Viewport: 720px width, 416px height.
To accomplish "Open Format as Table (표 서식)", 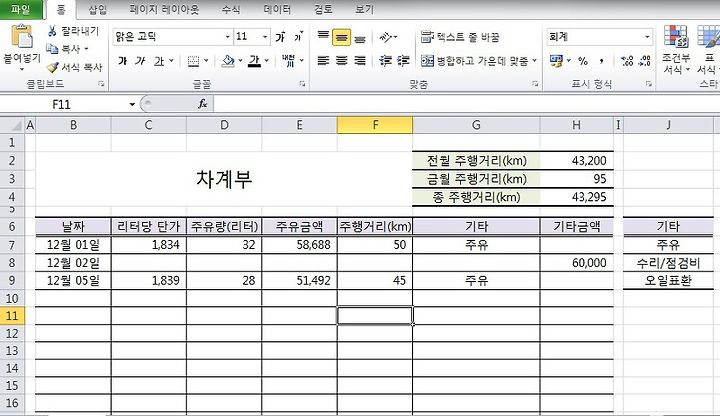I will tap(708, 50).
